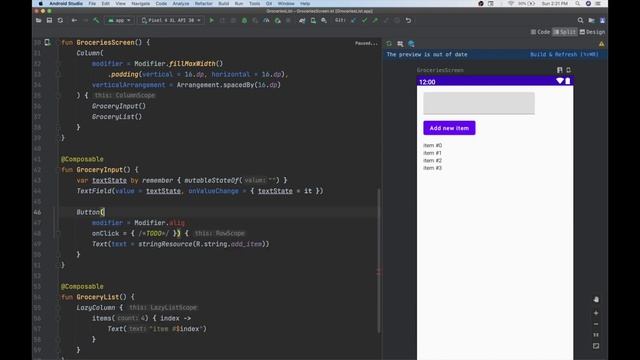Switch the editor to Split view
640x360 pixels.
point(565,32)
